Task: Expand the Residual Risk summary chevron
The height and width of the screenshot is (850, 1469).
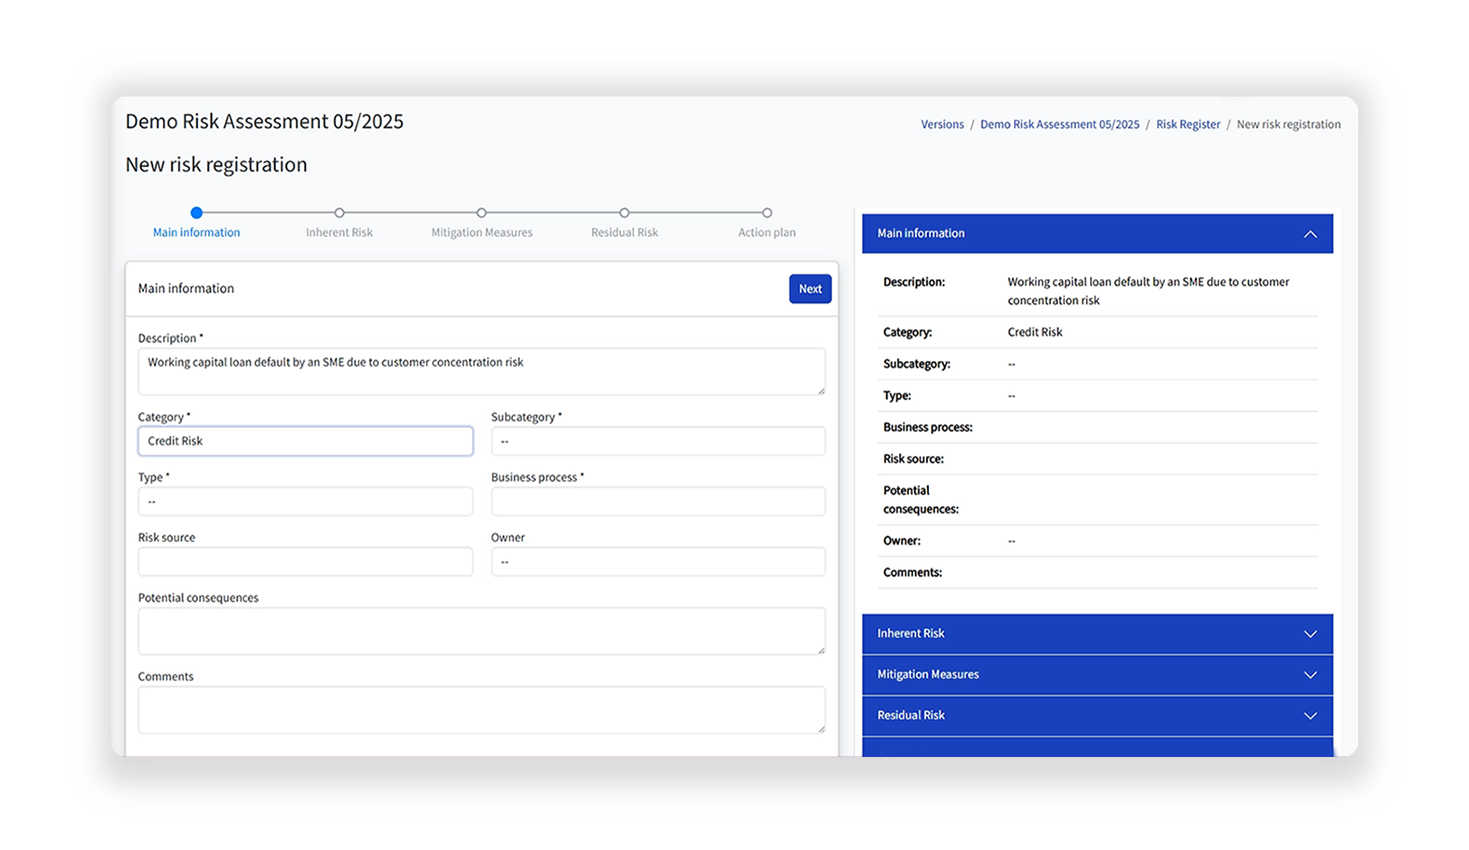Action: pos(1309,716)
